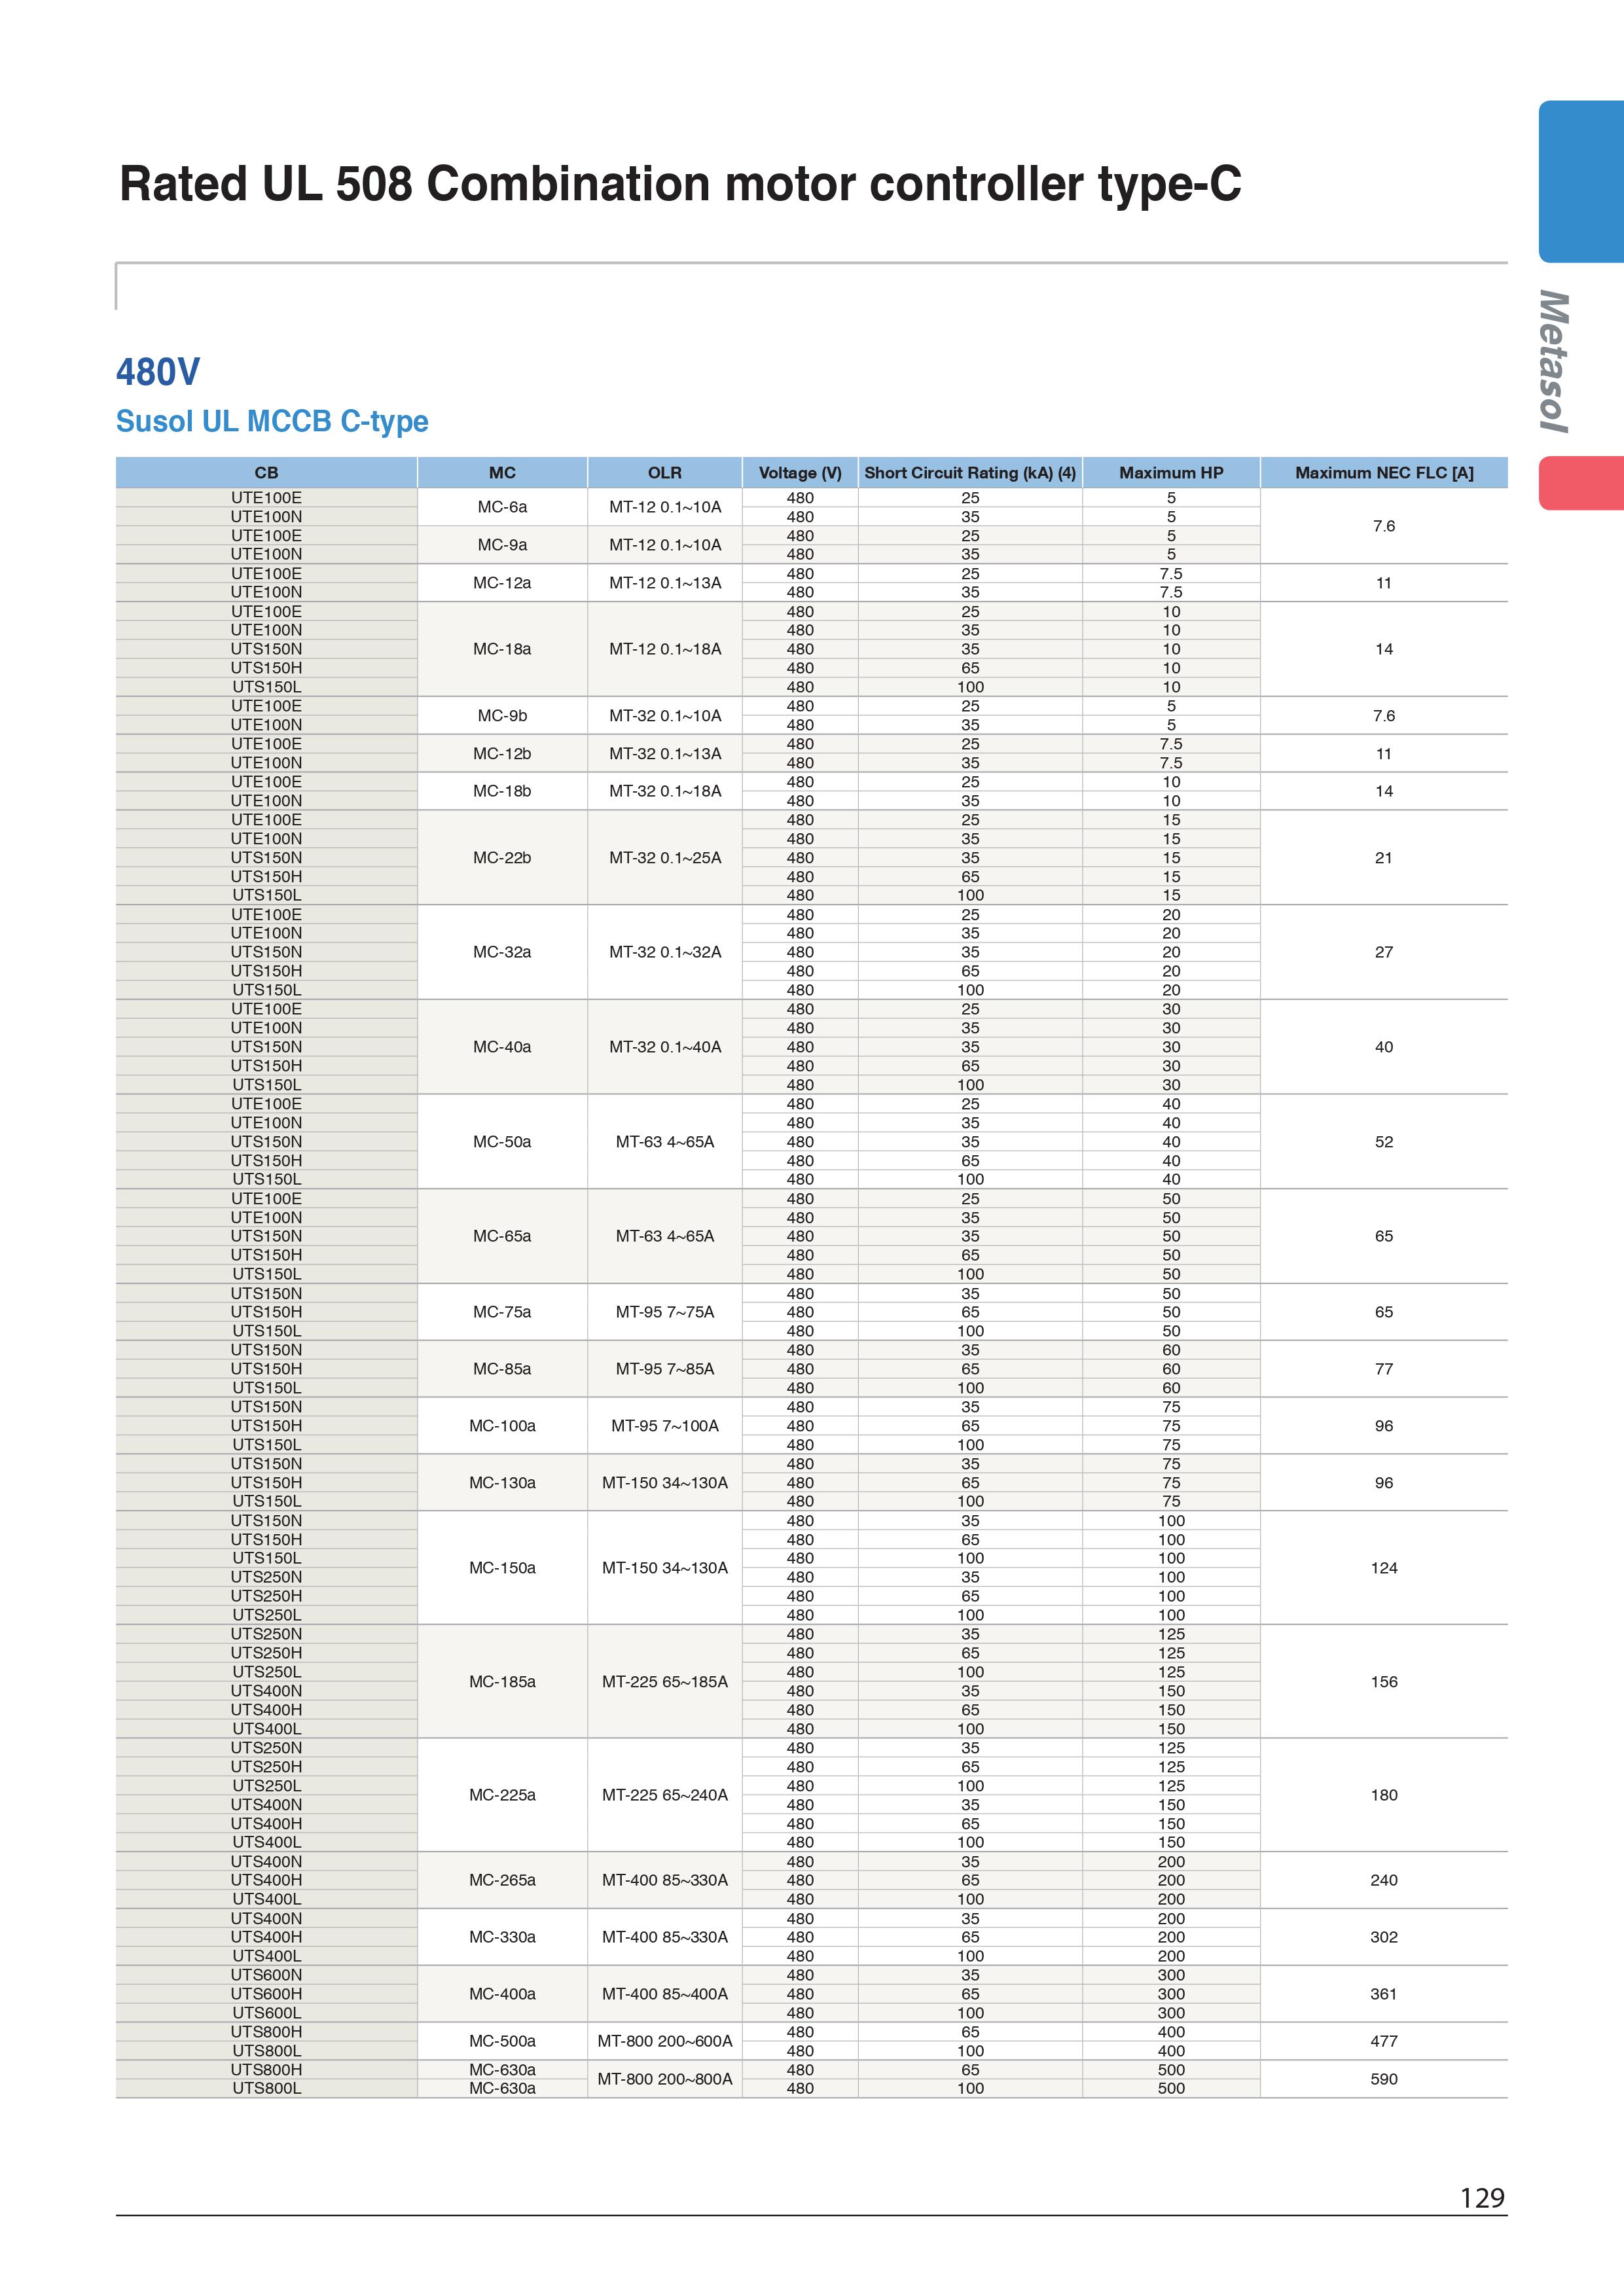Click the FLC value '77'

point(1384,1369)
